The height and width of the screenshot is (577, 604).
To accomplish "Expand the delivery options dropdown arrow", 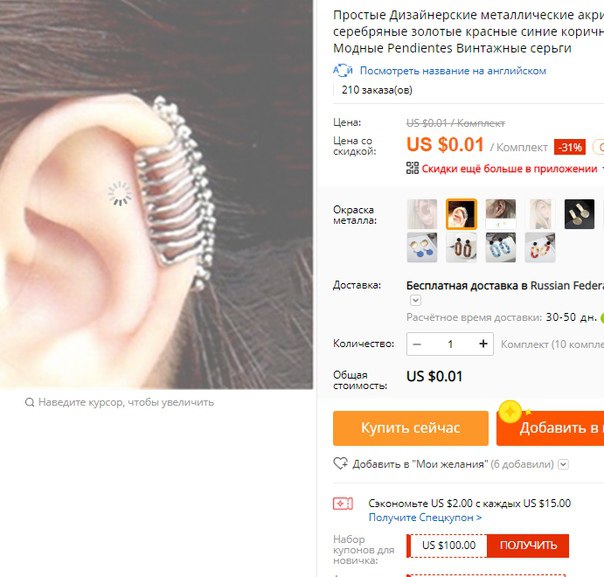I will 415,300.
